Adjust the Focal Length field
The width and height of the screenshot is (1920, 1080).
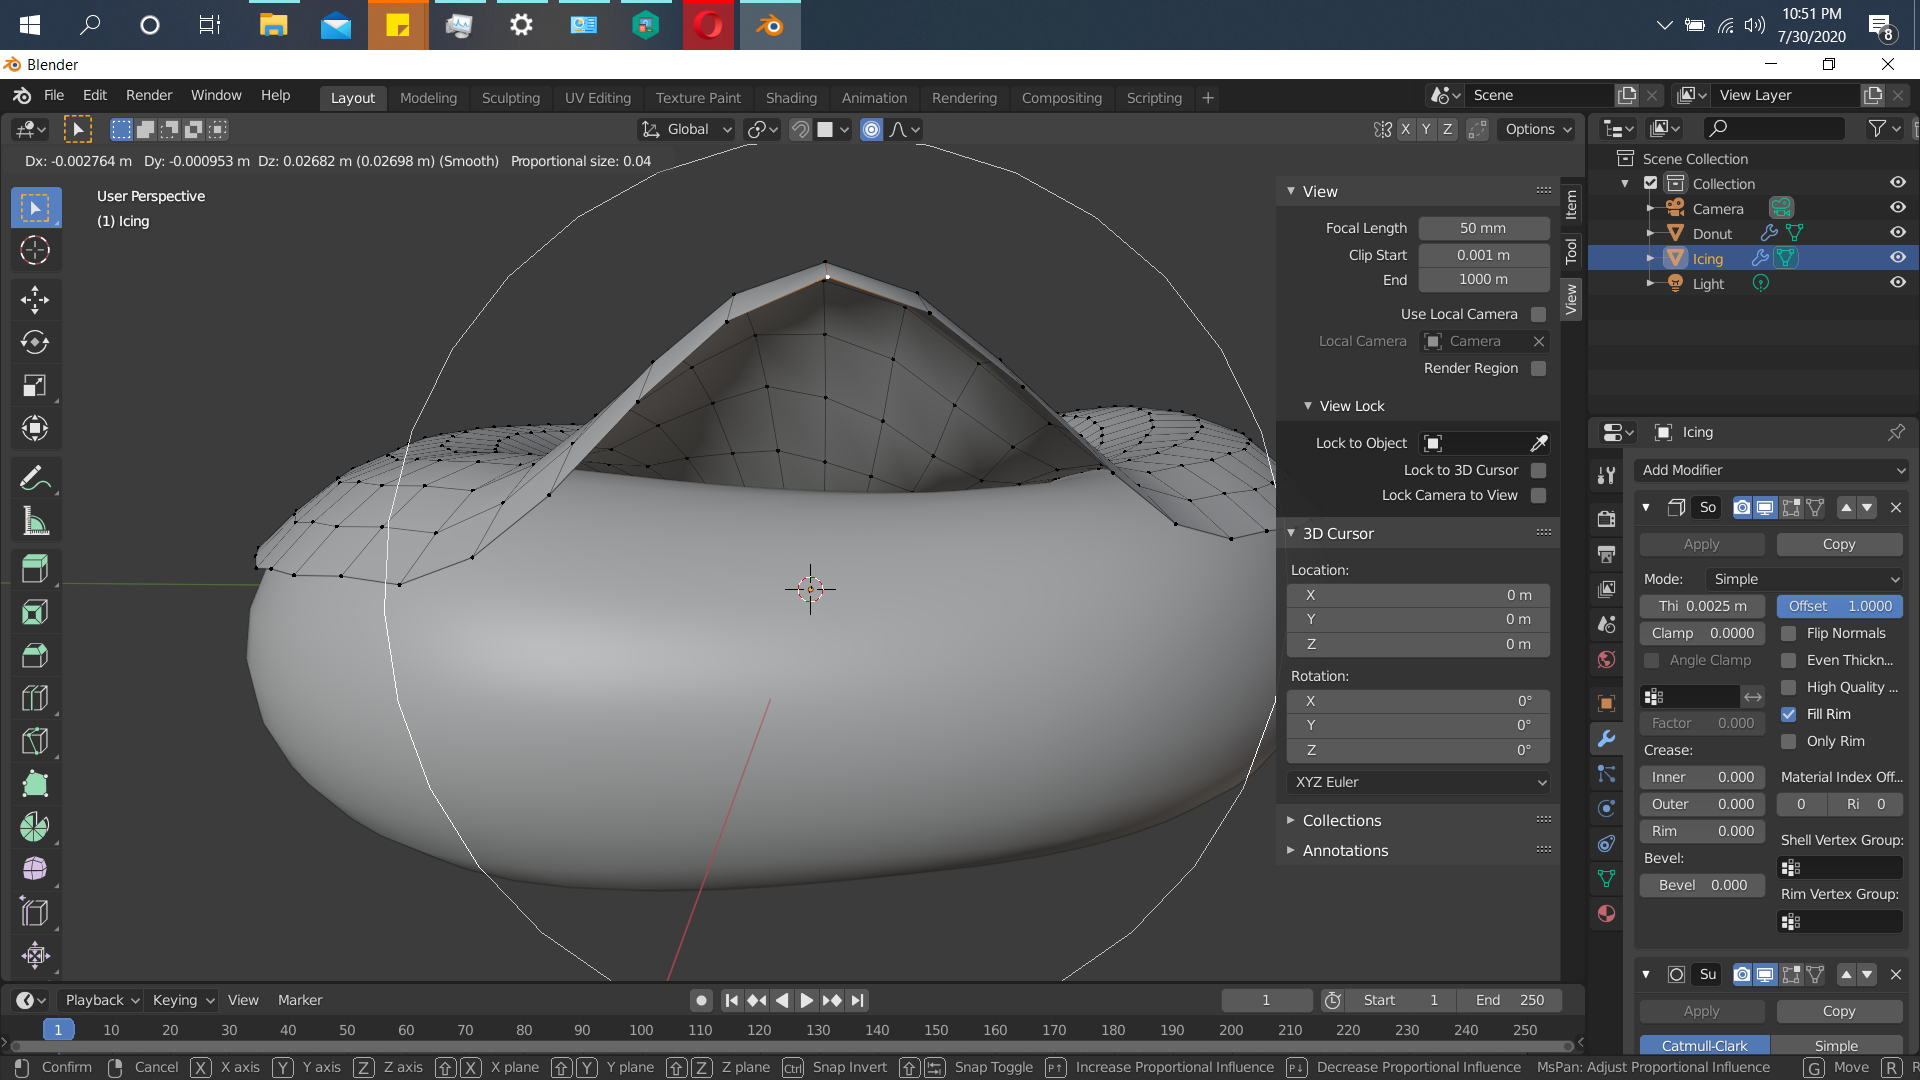click(x=1483, y=228)
